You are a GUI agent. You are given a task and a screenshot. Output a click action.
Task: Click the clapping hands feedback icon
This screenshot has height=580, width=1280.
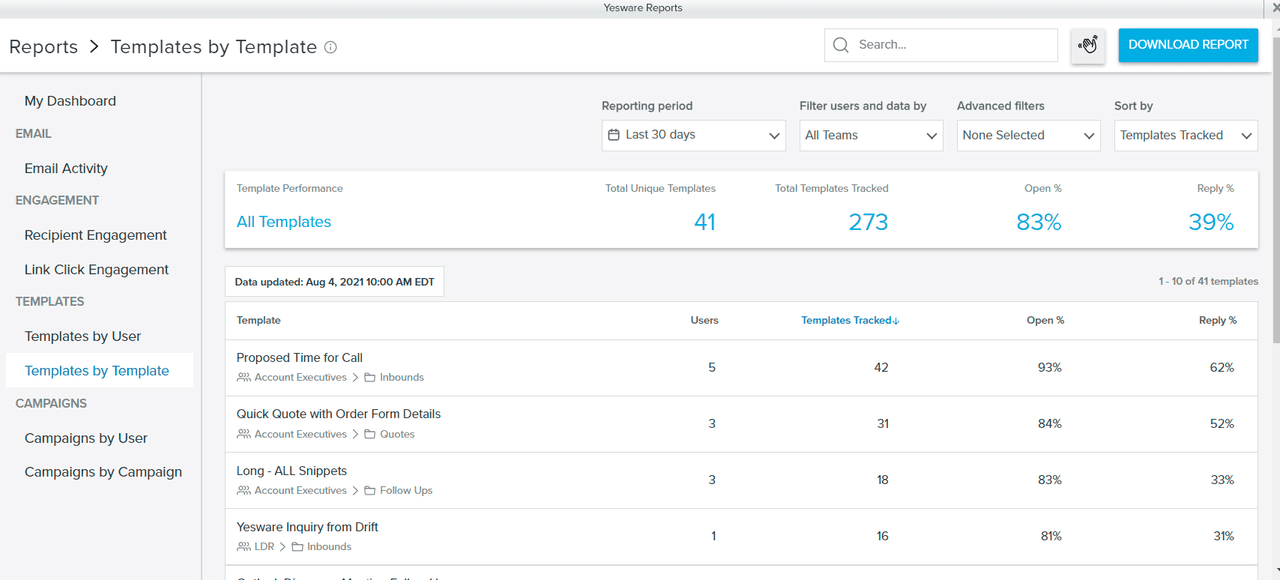(x=1088, y=46)
